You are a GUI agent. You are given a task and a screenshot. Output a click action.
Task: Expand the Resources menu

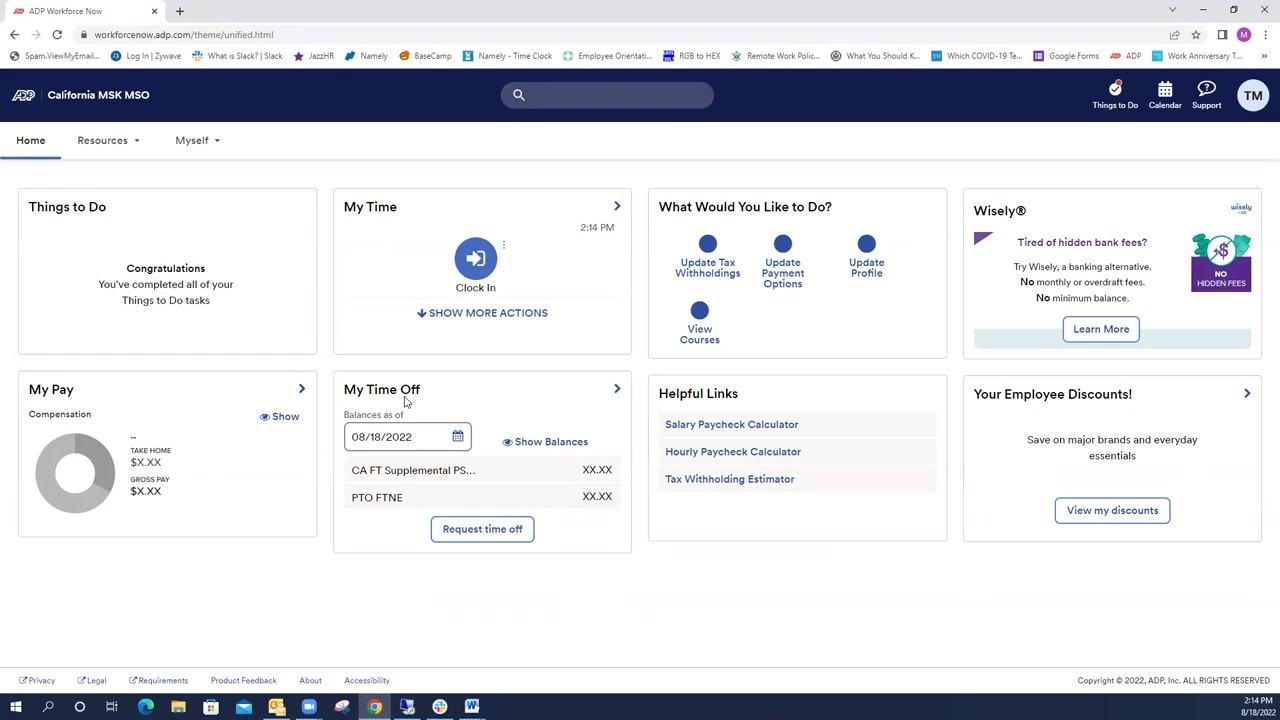(108, 140)
